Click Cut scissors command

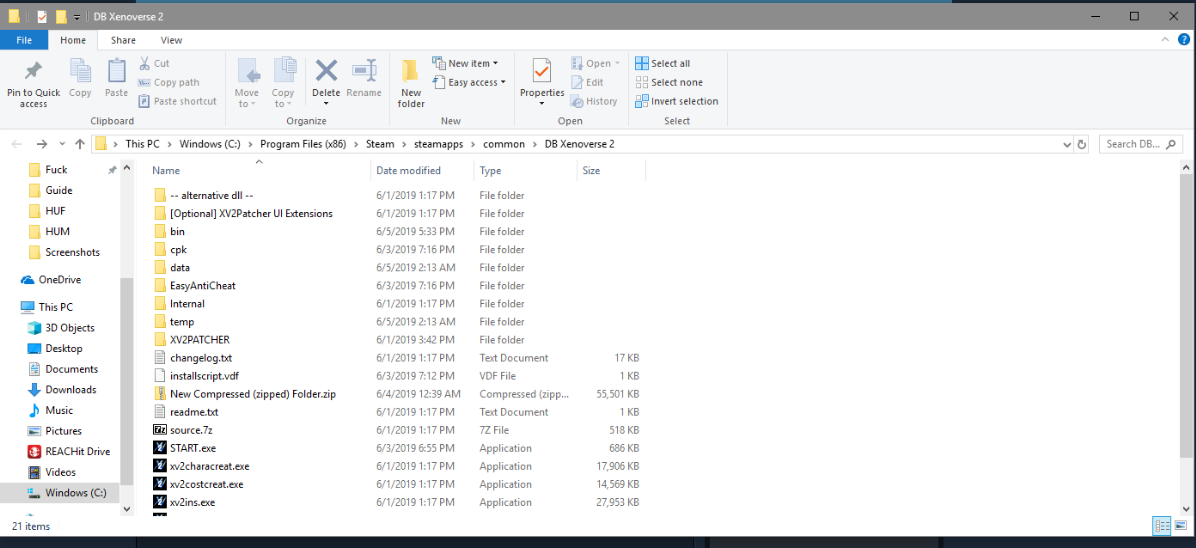(x=154, y=63)
